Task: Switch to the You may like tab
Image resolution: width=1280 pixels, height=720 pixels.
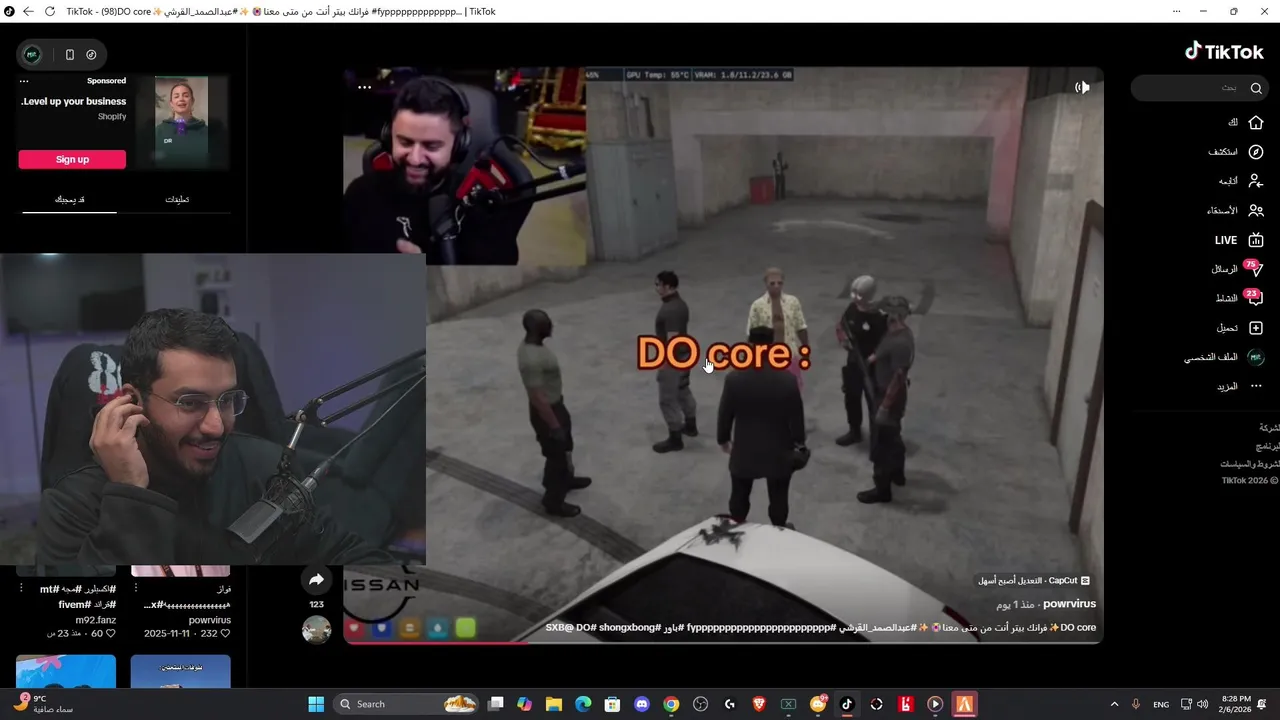Action: coord(69,199)
